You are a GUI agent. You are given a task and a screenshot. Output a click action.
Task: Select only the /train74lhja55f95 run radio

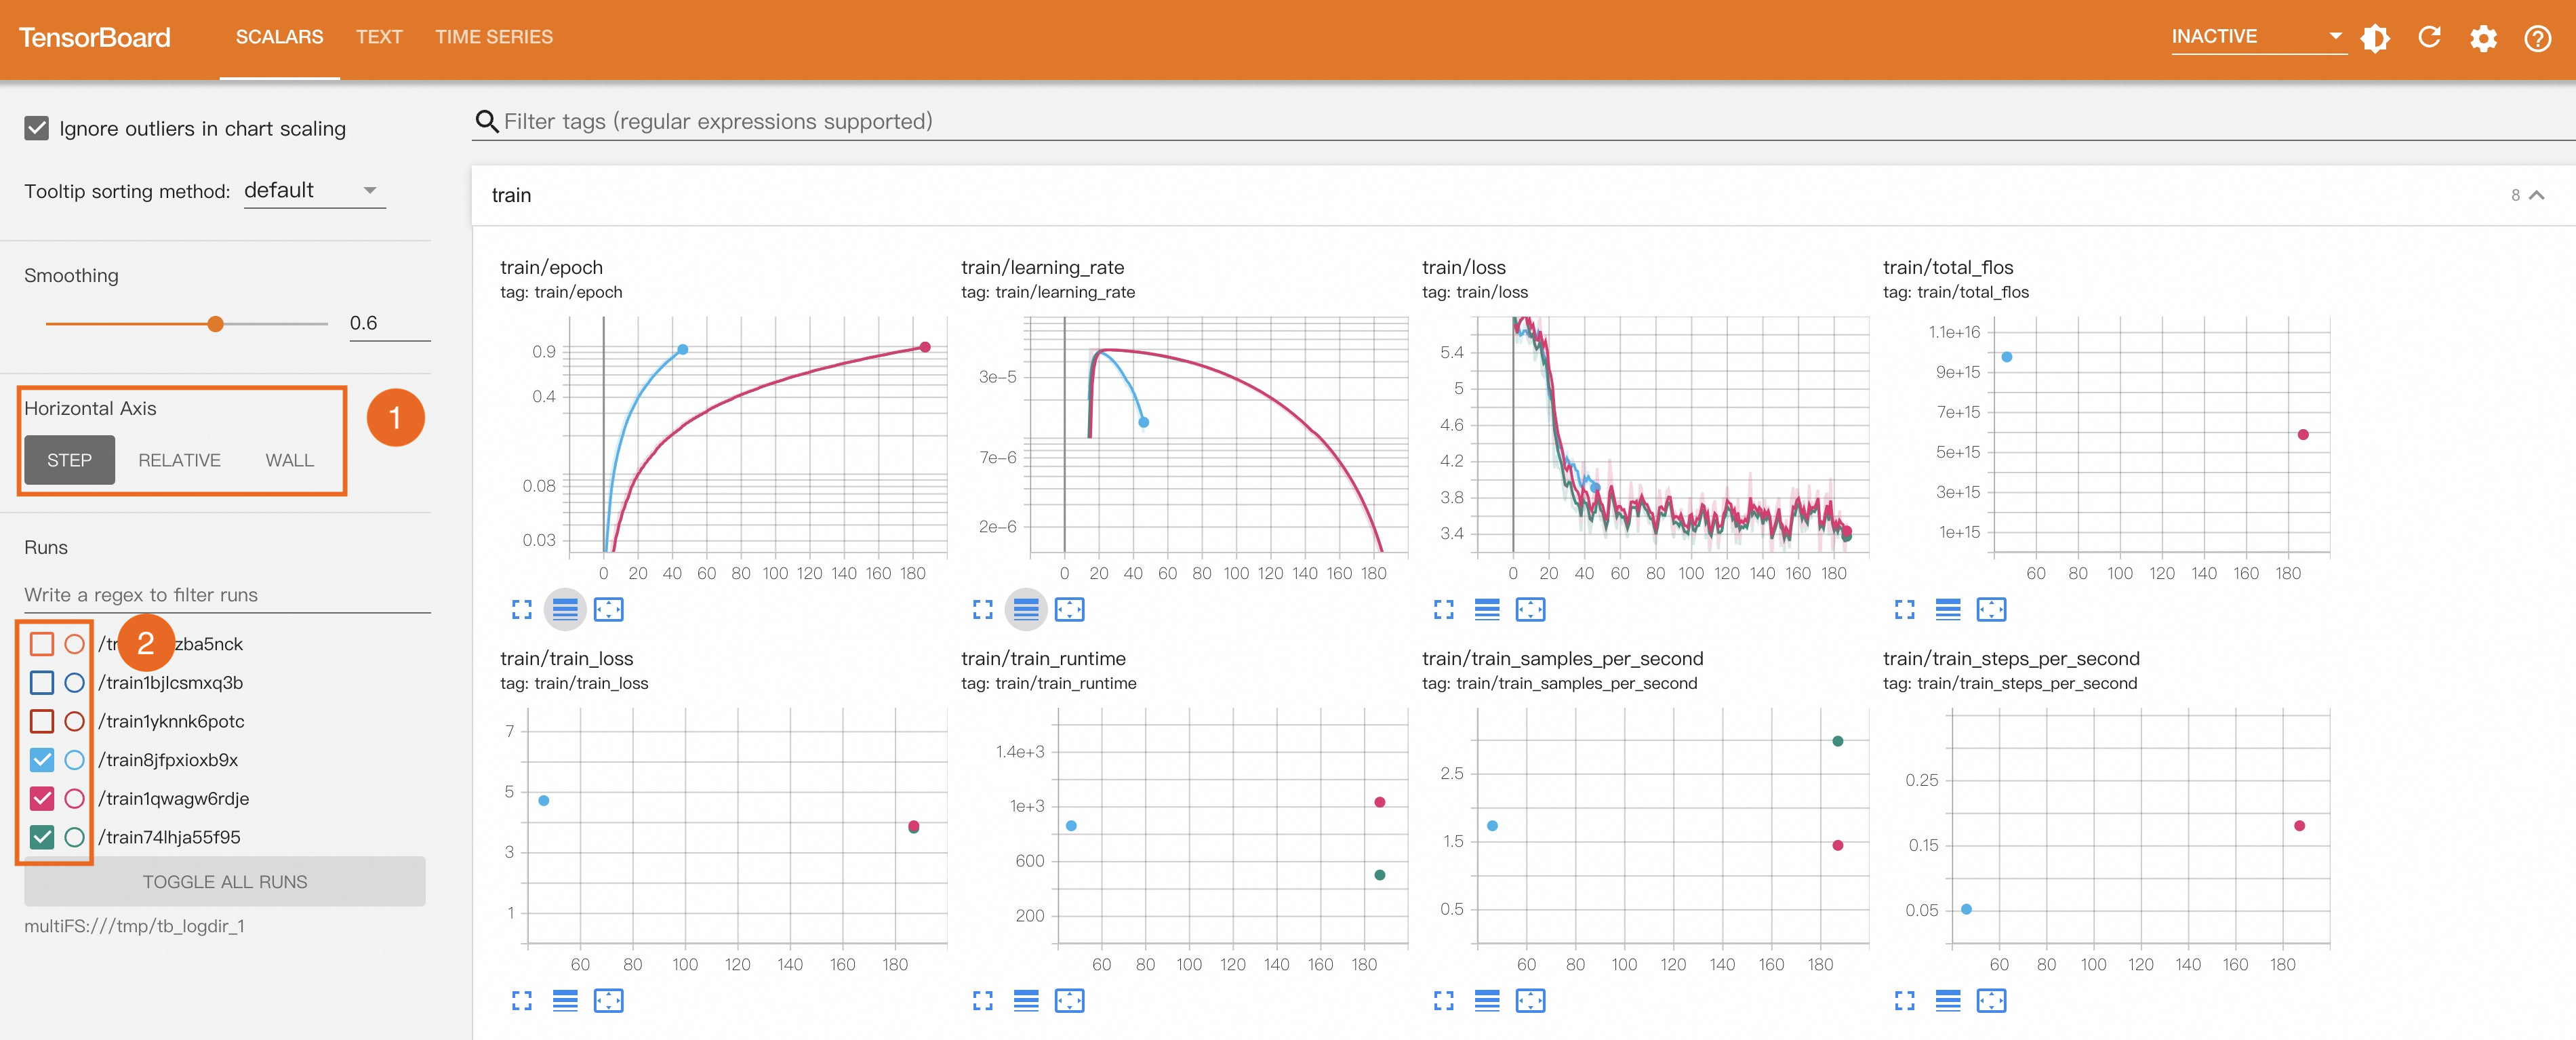(x=74, y=837)
